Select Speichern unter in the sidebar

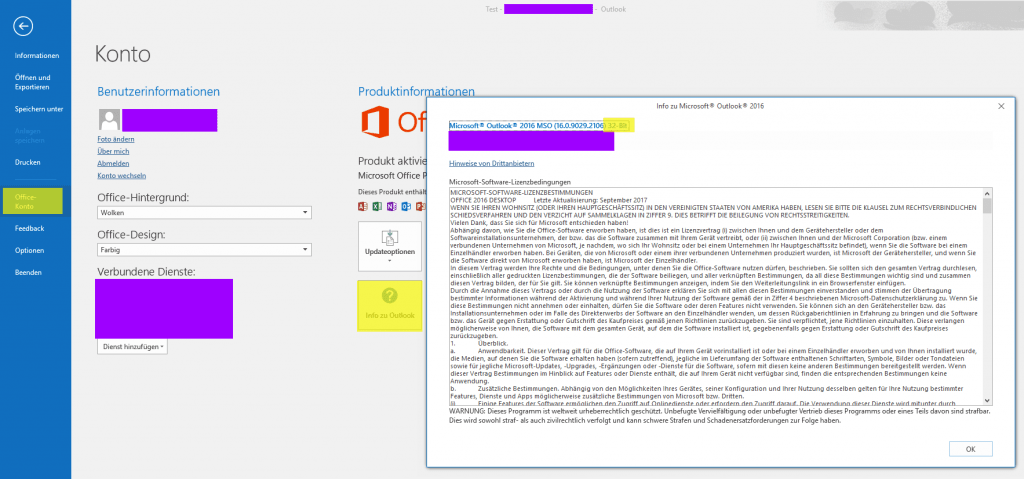coord(39,109)
